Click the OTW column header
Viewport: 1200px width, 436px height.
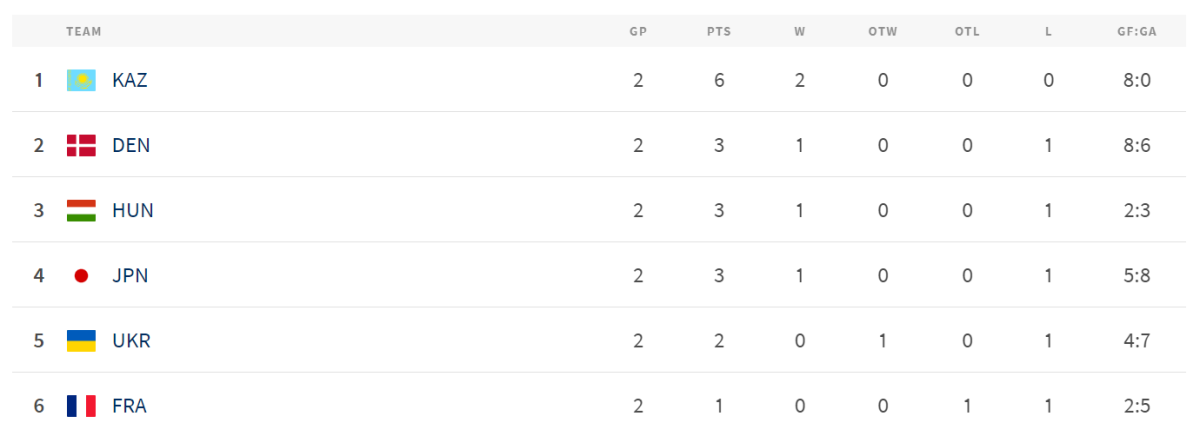tap(883, 31)
